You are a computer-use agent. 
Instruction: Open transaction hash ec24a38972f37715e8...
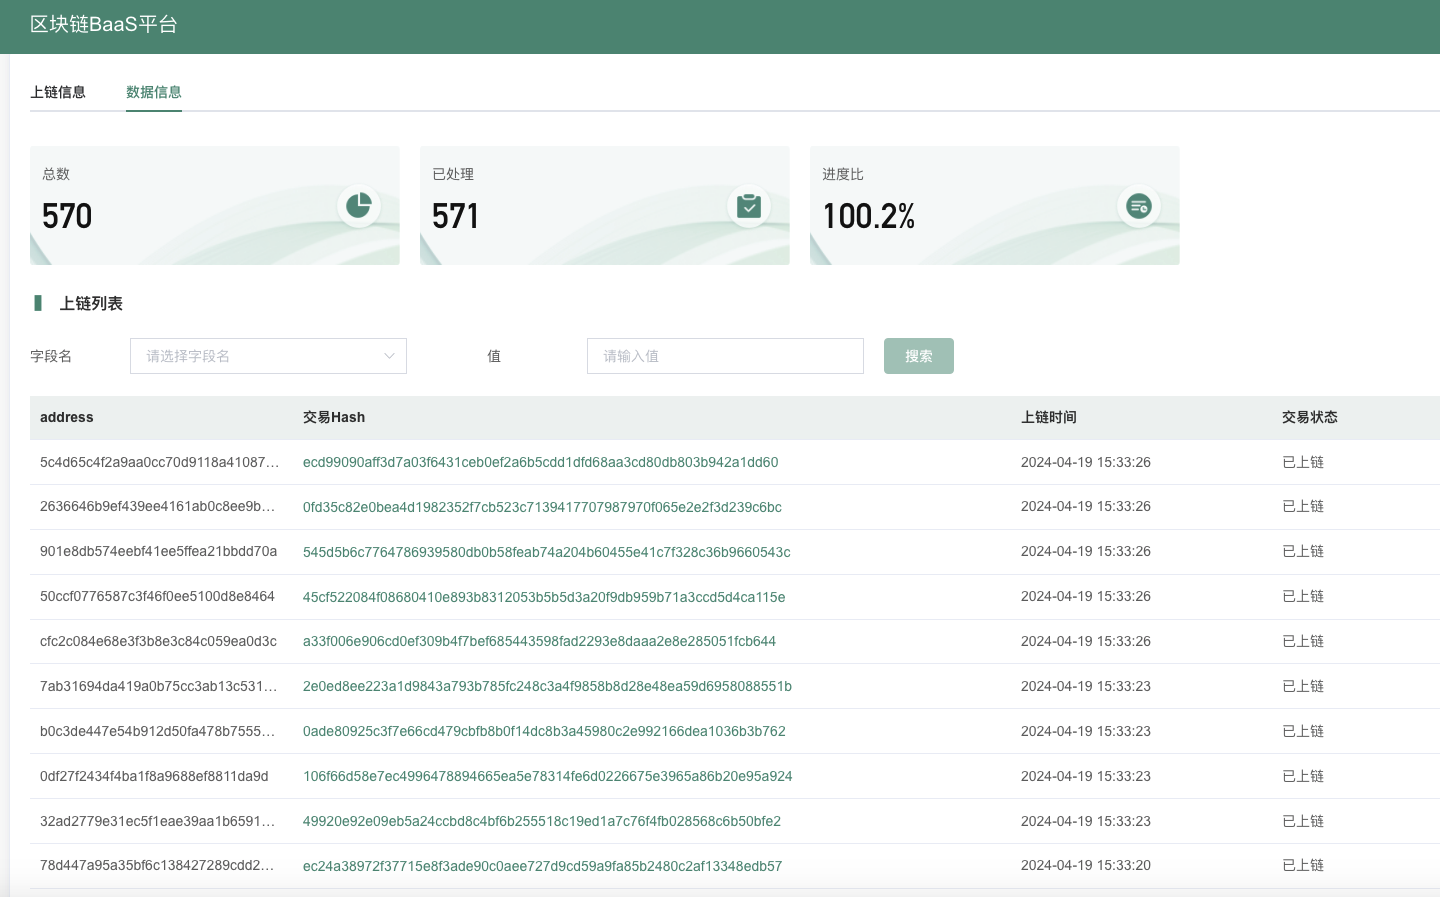(542, 866)
